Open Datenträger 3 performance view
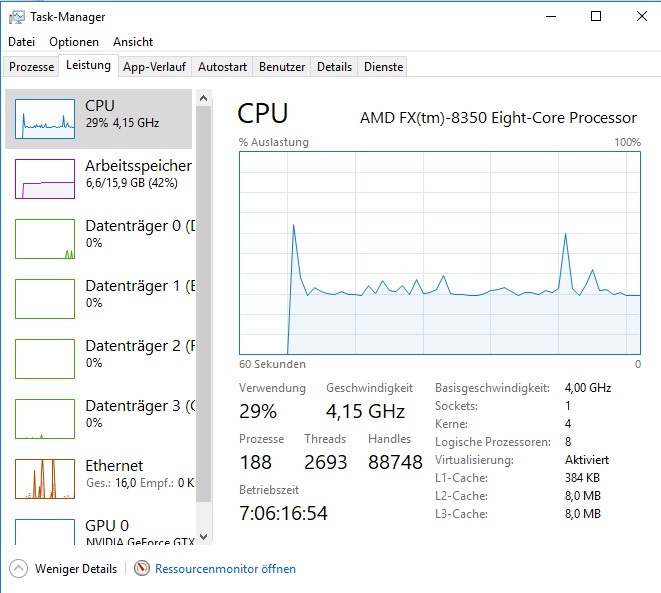 click(x=45, y=419)
